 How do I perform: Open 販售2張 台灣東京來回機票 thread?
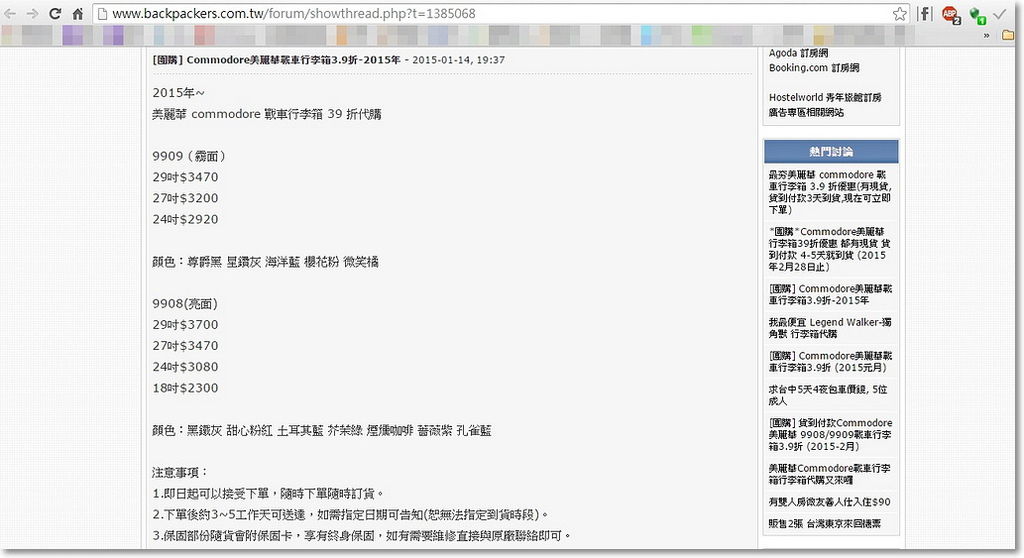(x=824, y=523)
